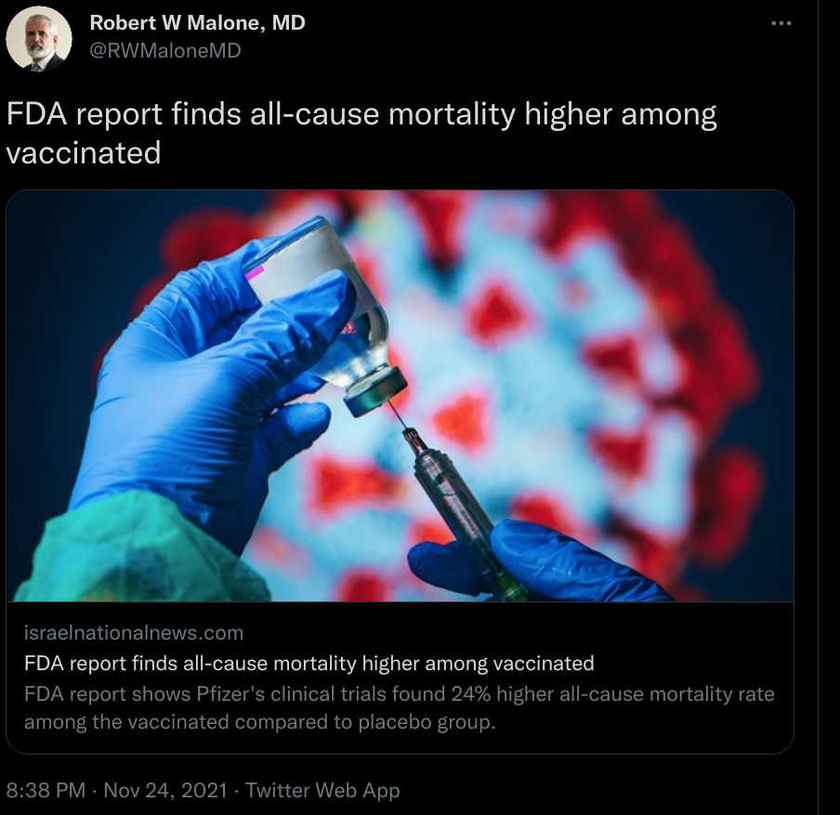Click the vertical column divider at right edge
840x815 pixels.
(818, 407)
